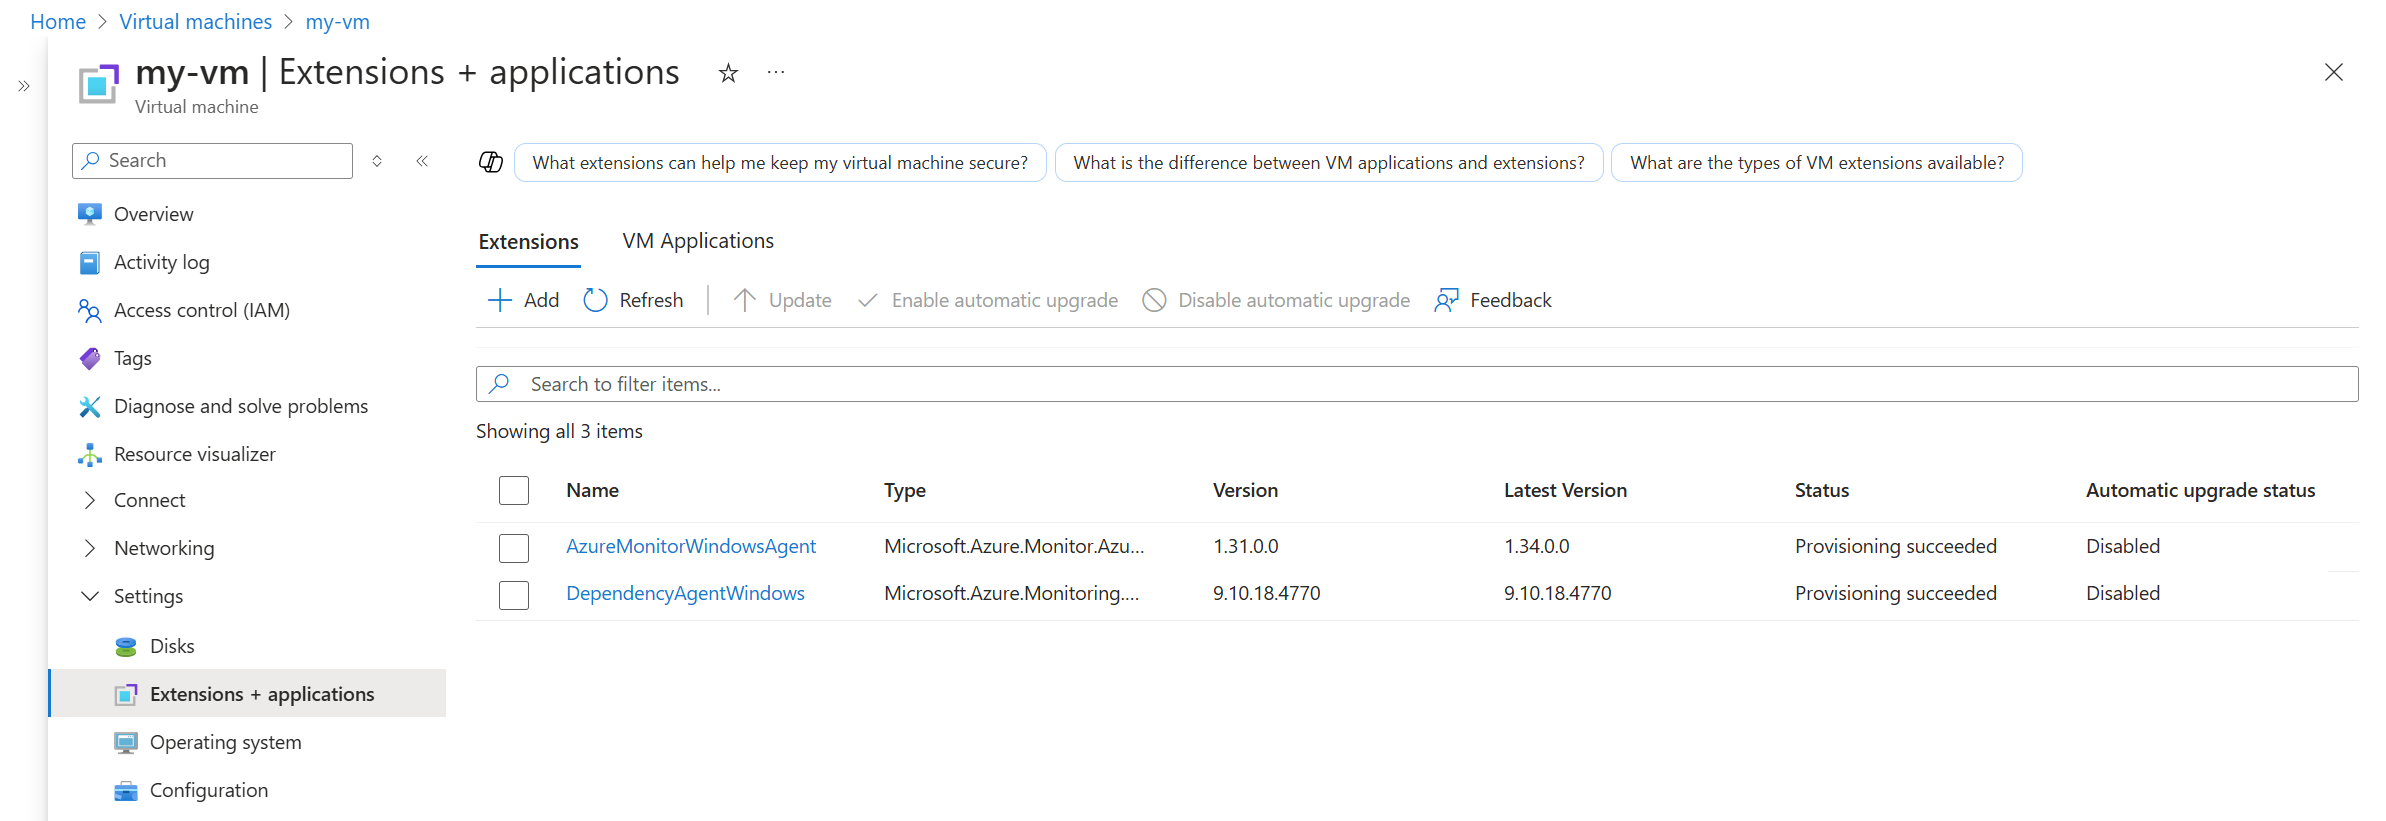Collapse the Settings section
The width and height of the screenshot is (2386, 821).
point(90,596)
